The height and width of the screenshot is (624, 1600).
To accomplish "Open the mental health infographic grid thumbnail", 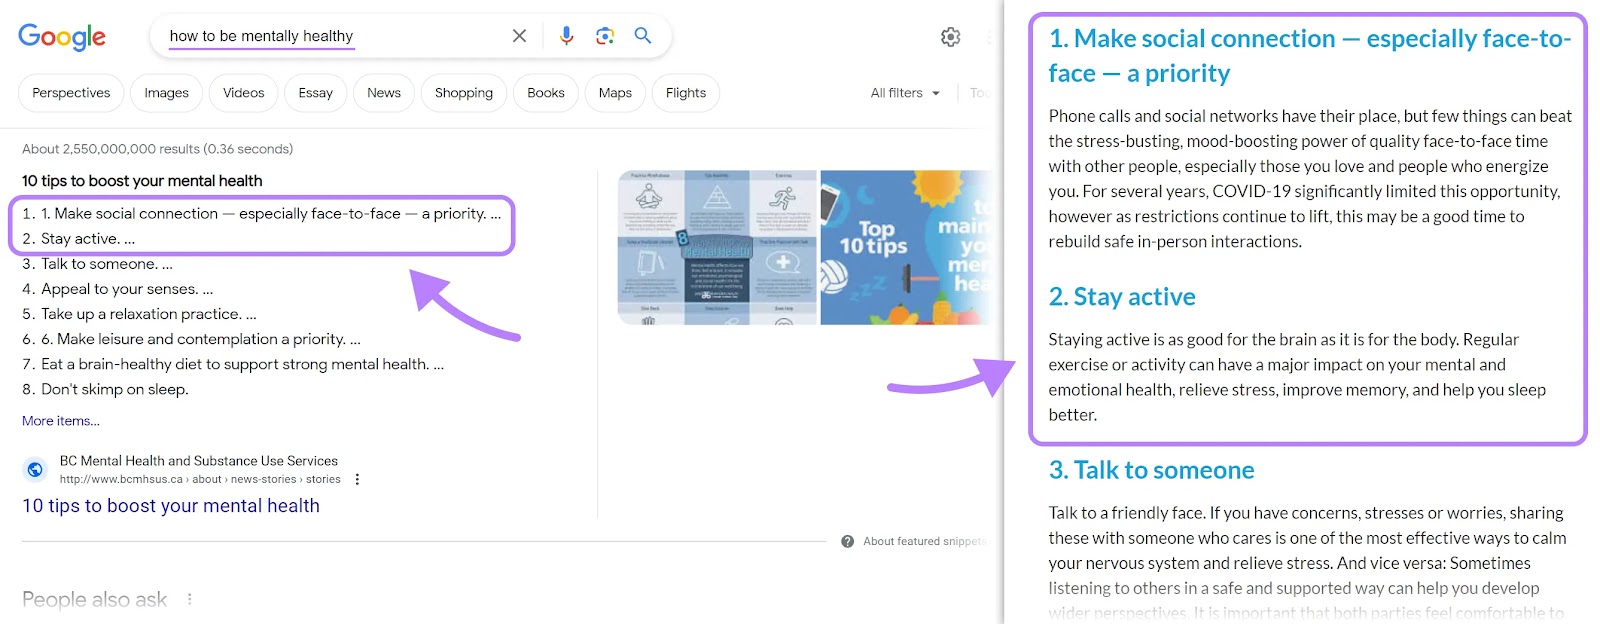I will click(717, 247).
